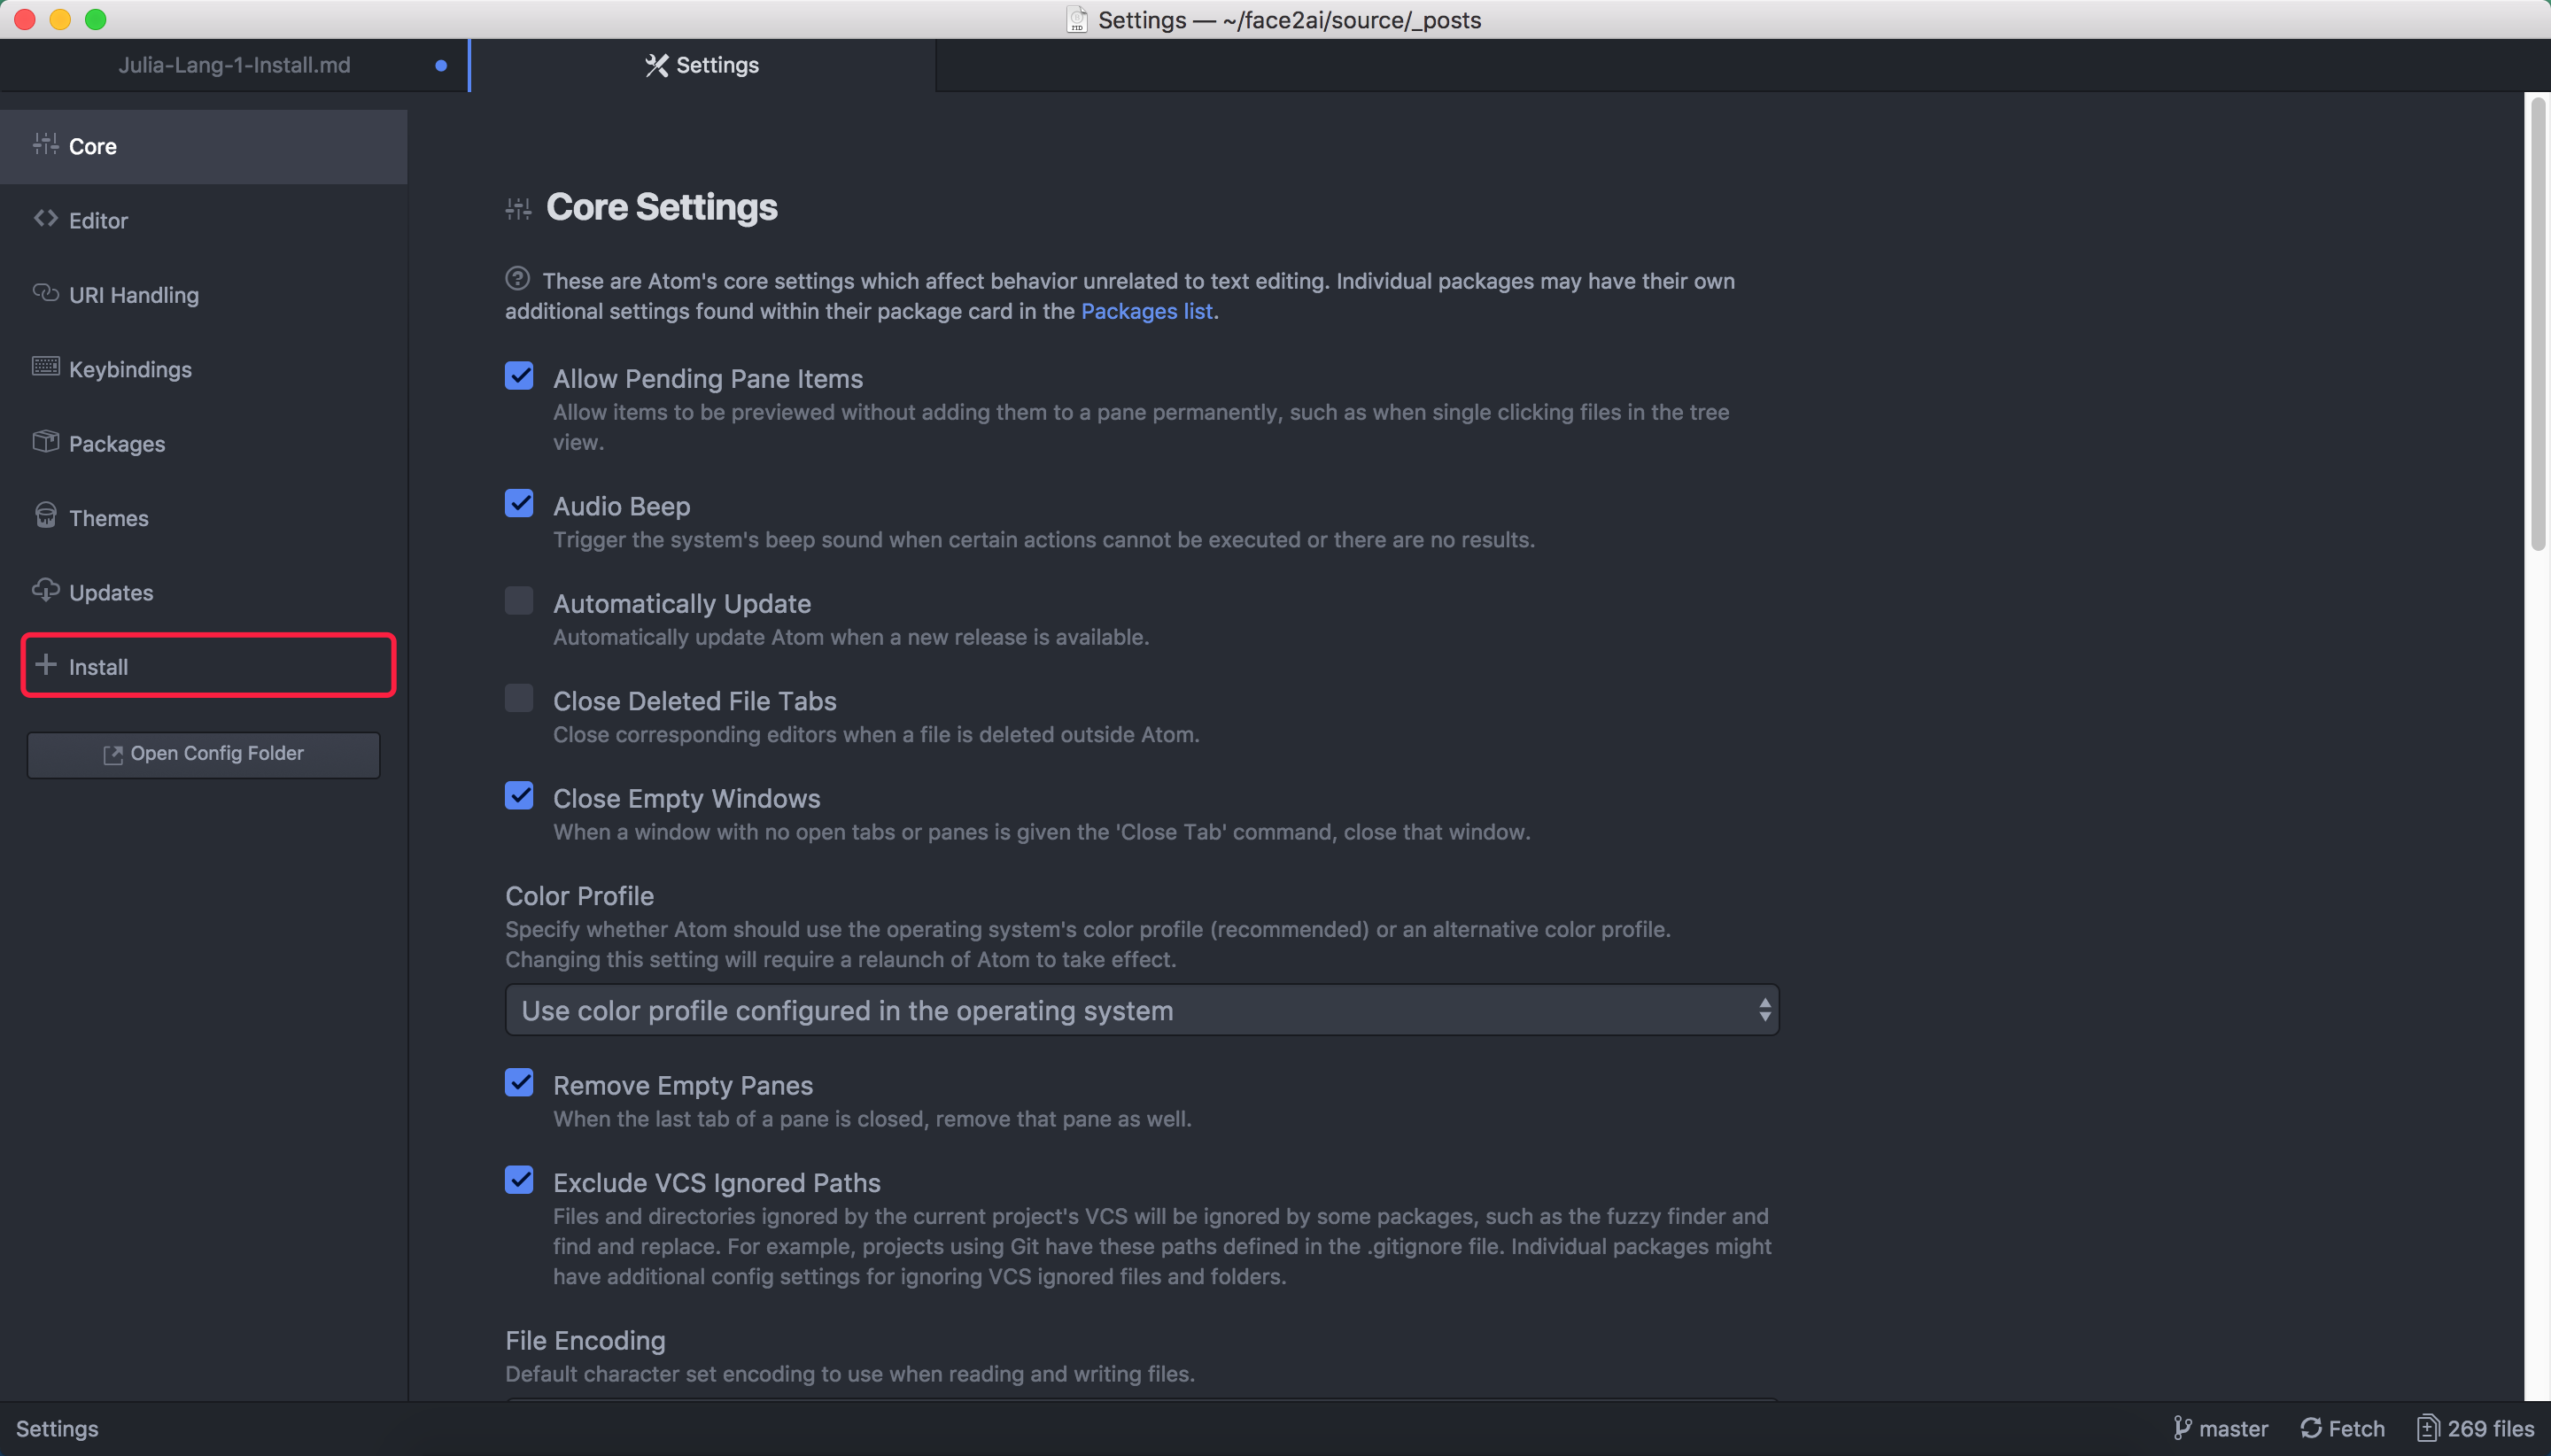Check the Close Deleted File Tabs box
2551x1456 pixels.
click(519, 698)
